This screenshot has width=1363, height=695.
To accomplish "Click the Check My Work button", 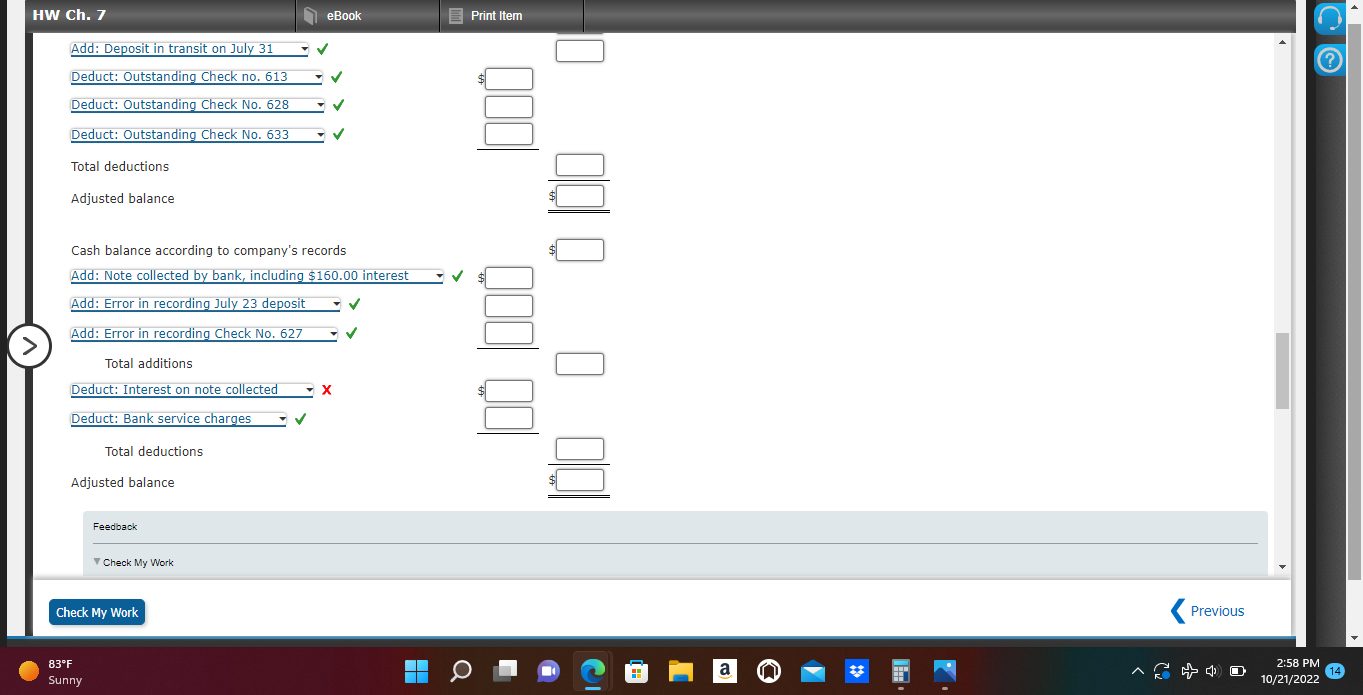I will pyautogui.click(x=97, y=612).
